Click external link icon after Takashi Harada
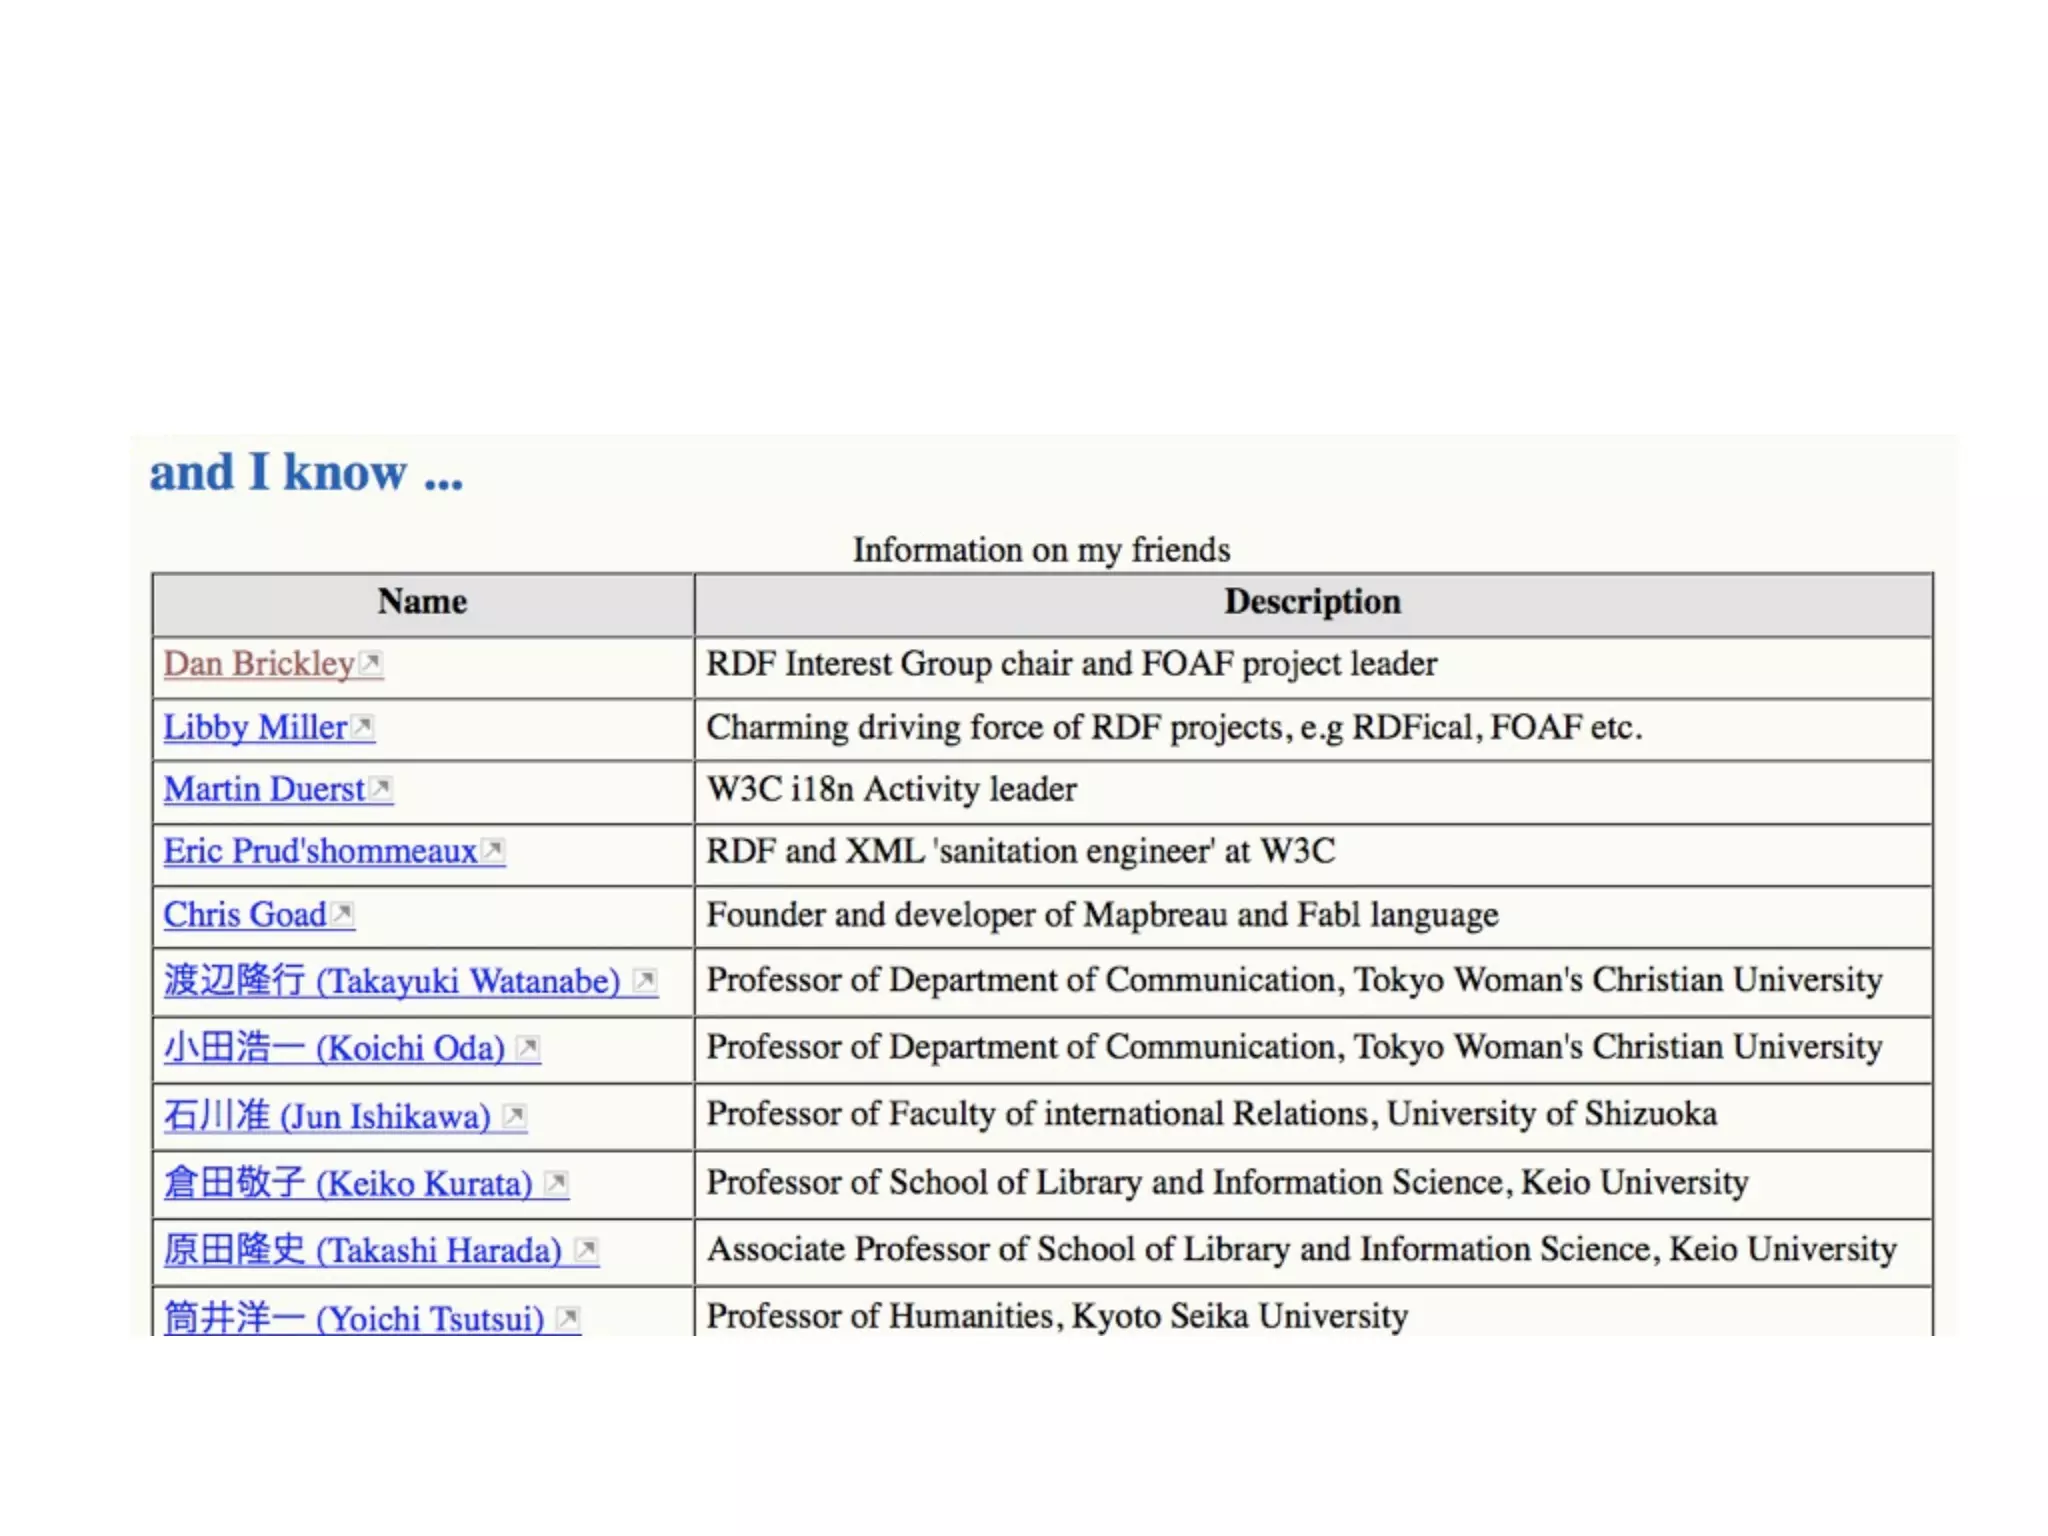 coord(587,1250)
